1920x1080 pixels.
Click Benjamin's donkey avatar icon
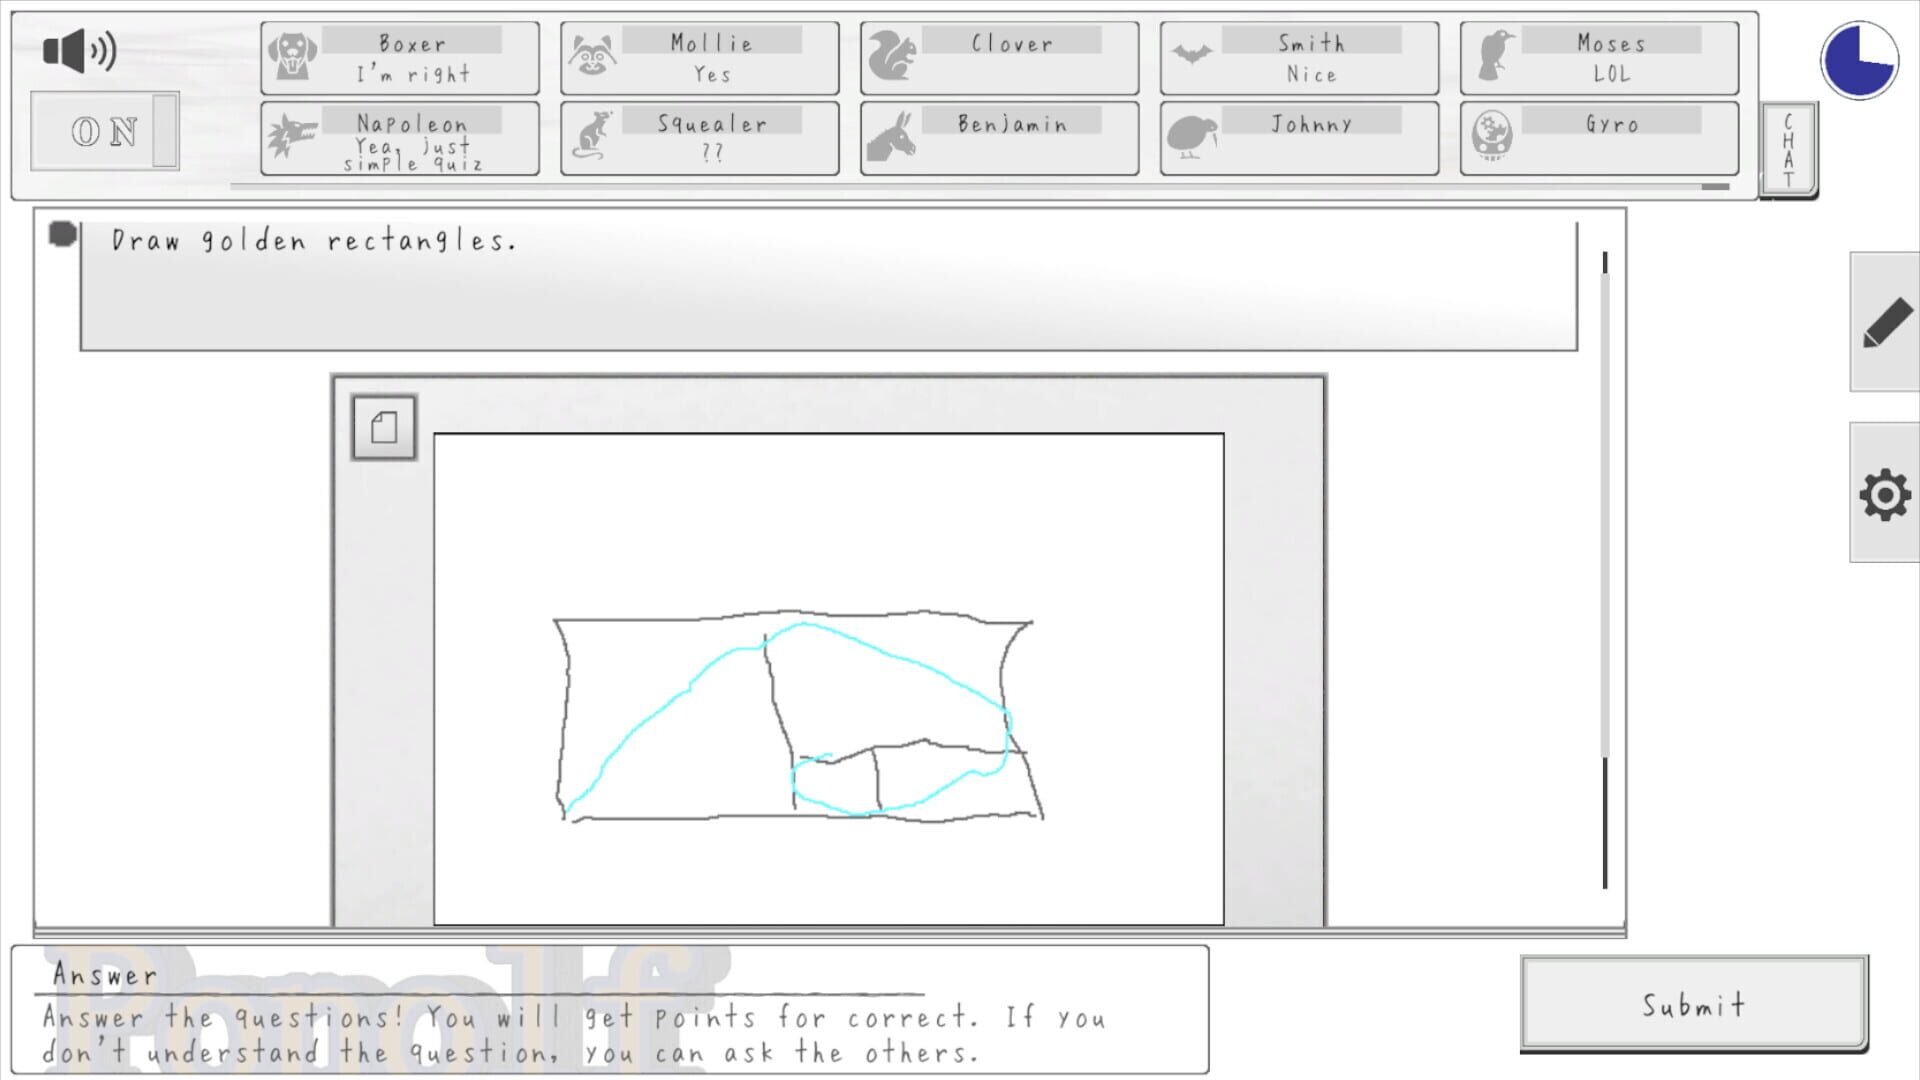pos(890,136)
